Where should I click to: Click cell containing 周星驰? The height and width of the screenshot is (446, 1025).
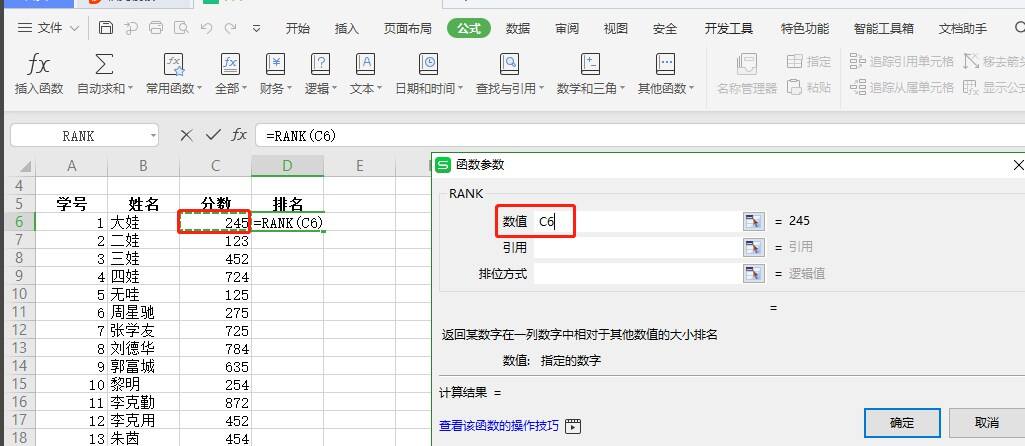143,313
